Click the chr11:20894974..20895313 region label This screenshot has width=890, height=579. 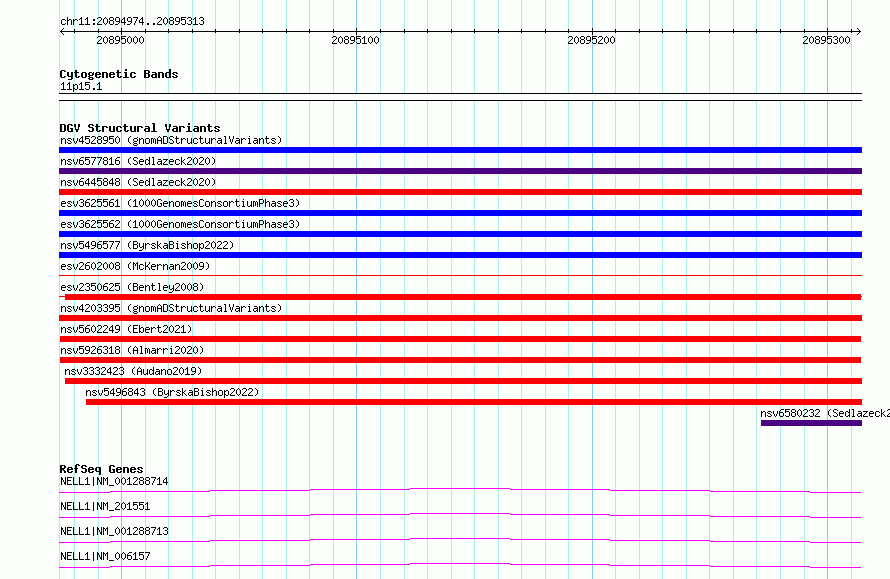coord(132,21)
